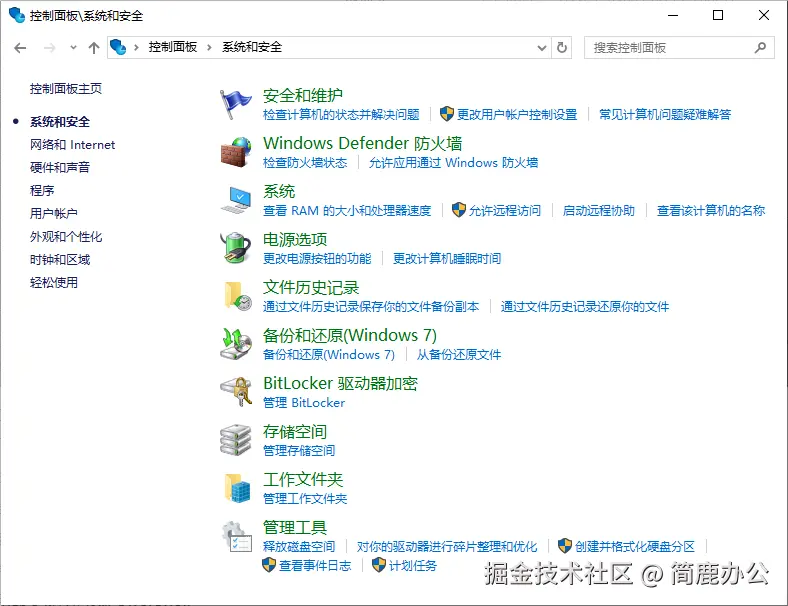The width and height of the screenshot is (788, 606).
Task: Click the shield icon beside 查看事件日志
Action: [269, 565]
